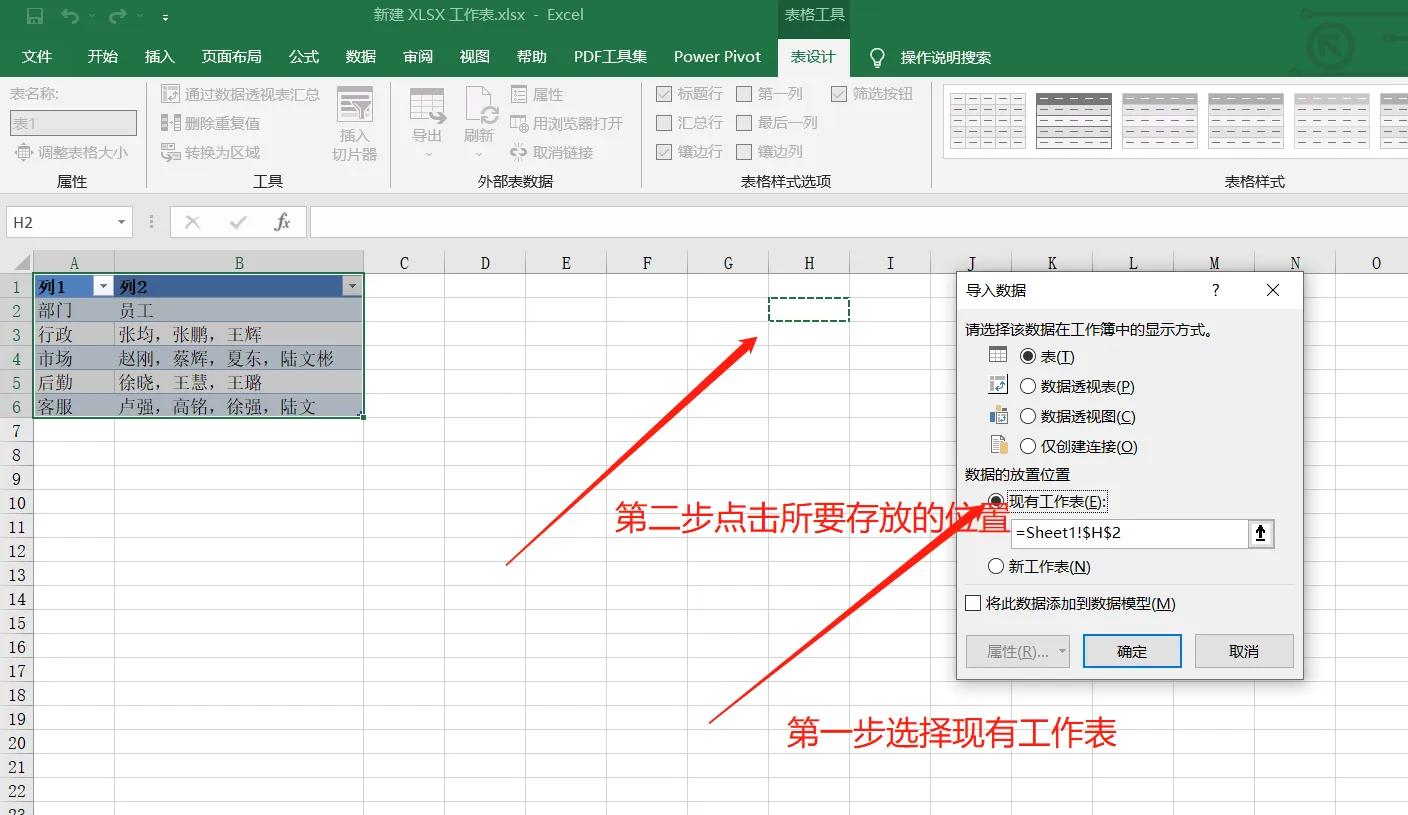The height and width of the screenshot is (815, 1408).
Task: Click the Save icon in quick access toolbar
Action: tap(34, 15)
